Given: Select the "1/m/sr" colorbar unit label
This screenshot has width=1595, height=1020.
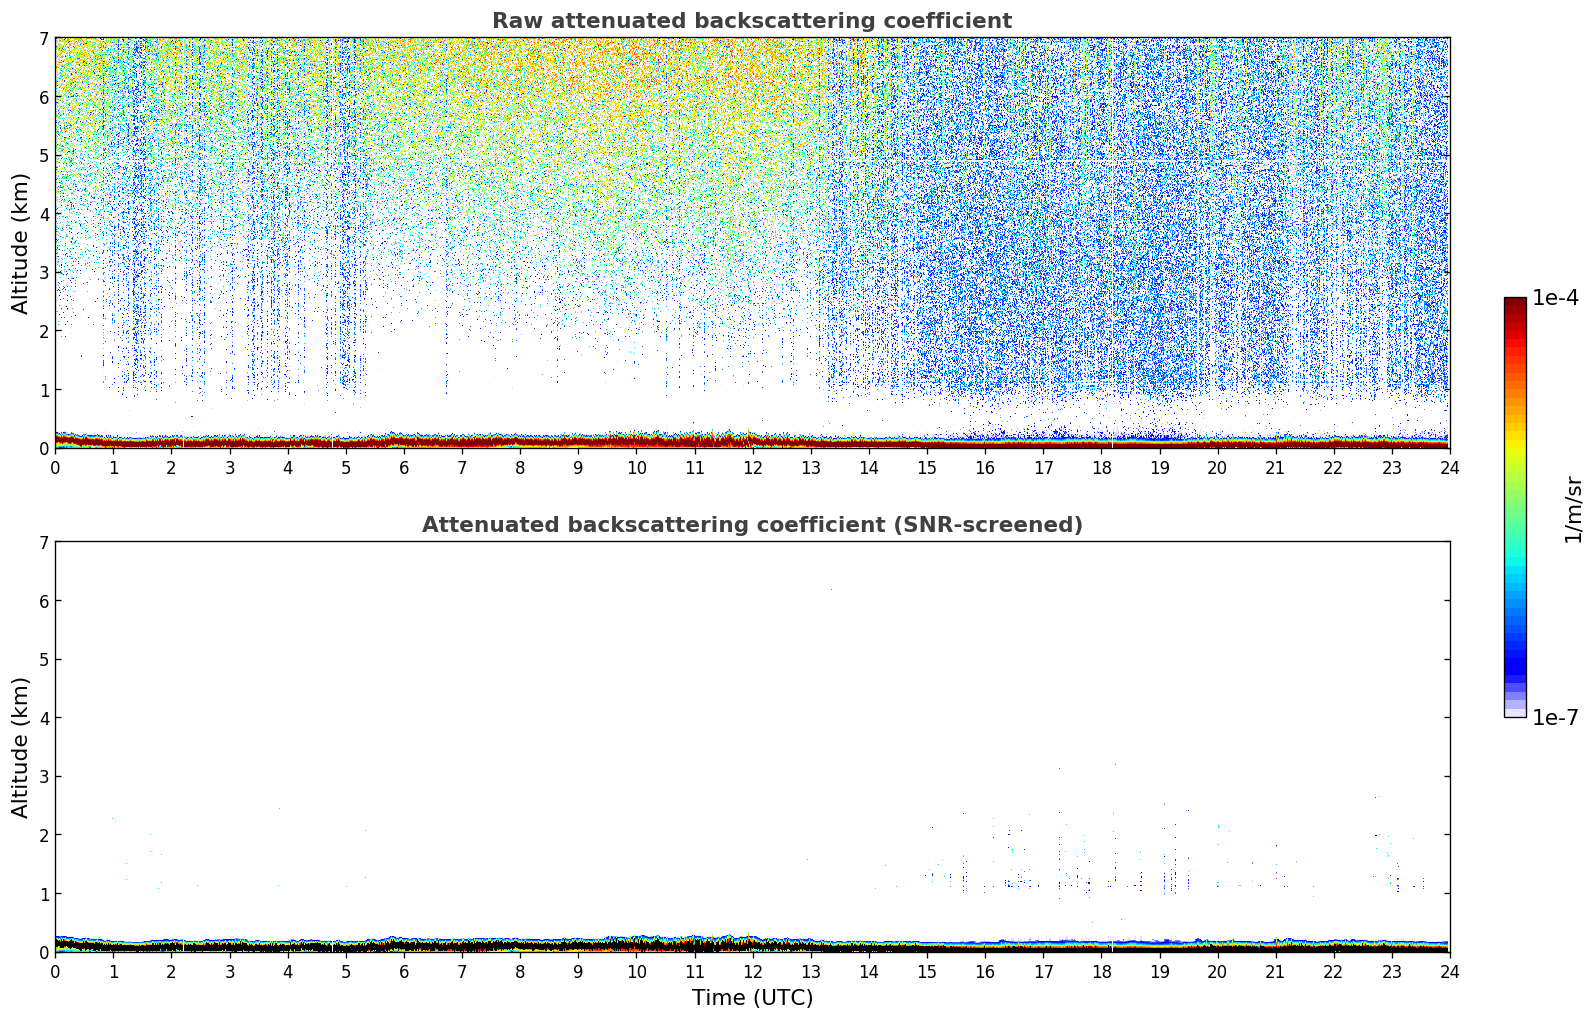Looking at the screenshot, I should (1573, 509).
